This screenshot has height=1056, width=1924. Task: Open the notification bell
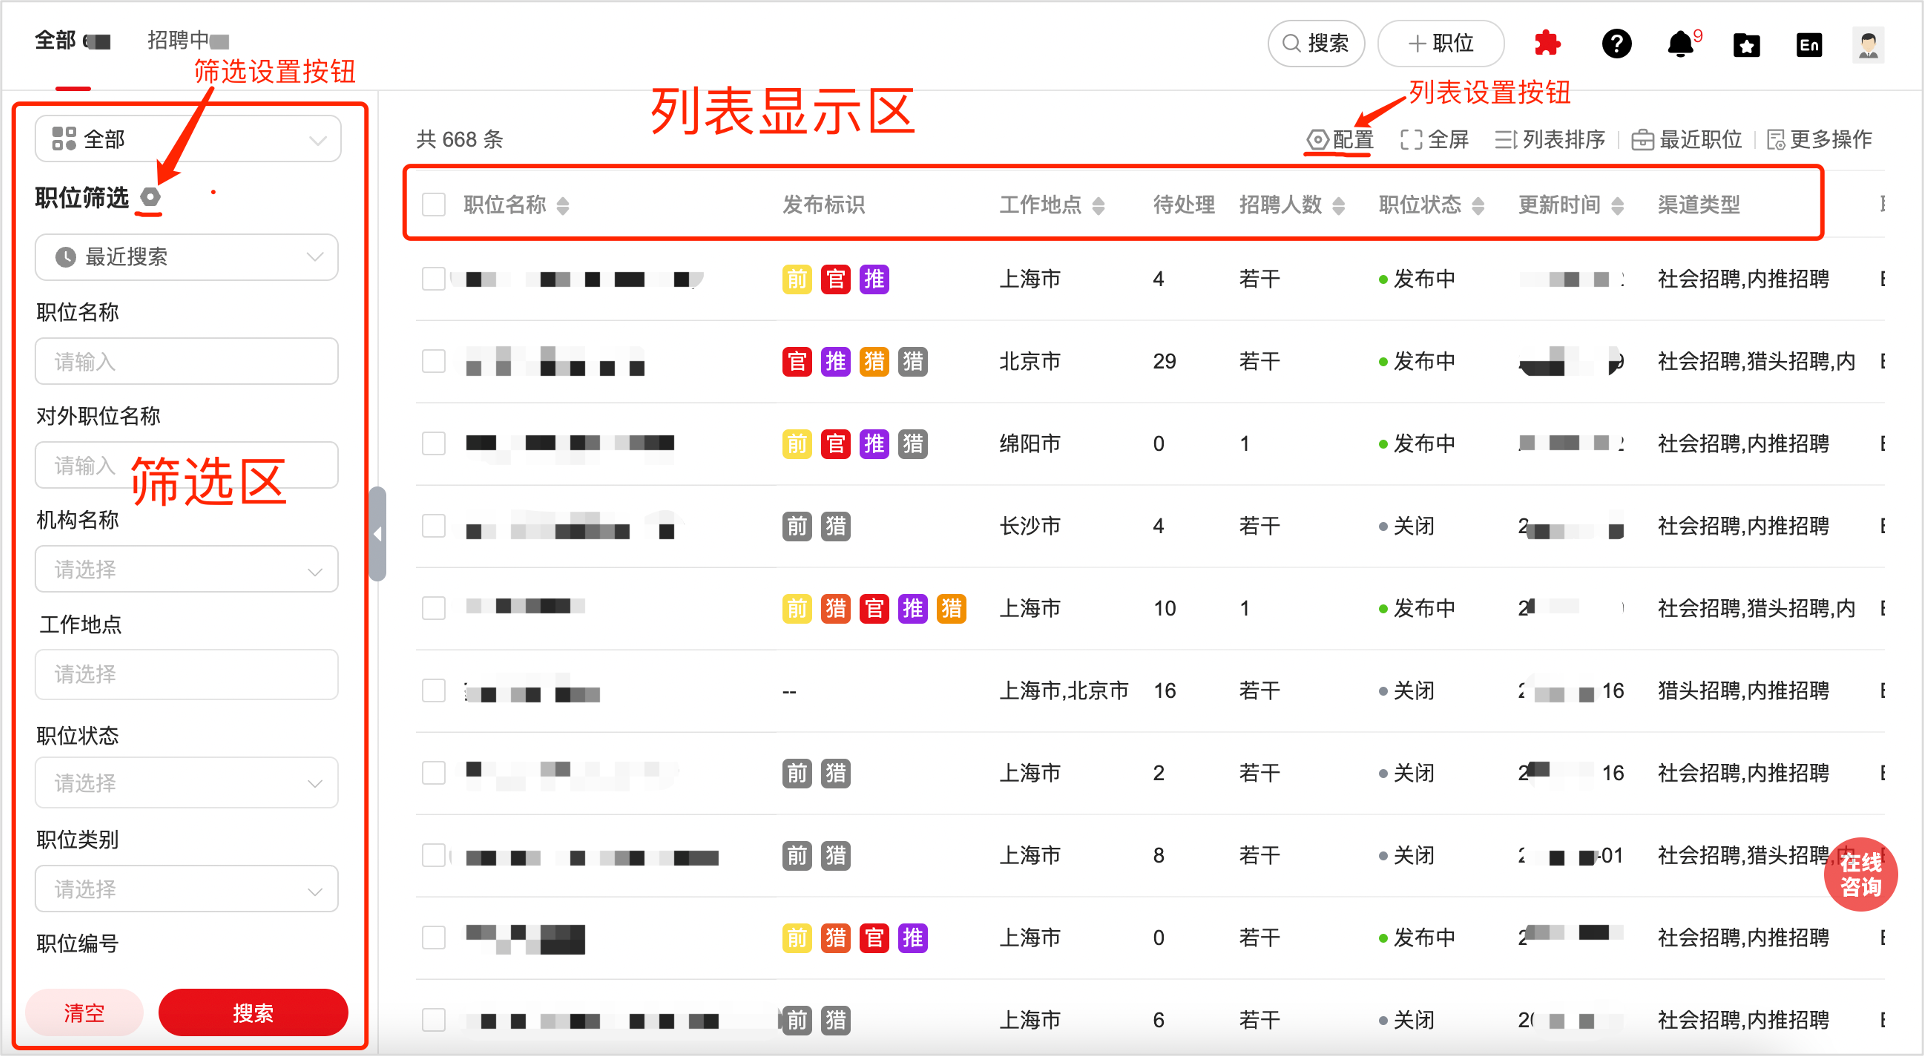1681,44
